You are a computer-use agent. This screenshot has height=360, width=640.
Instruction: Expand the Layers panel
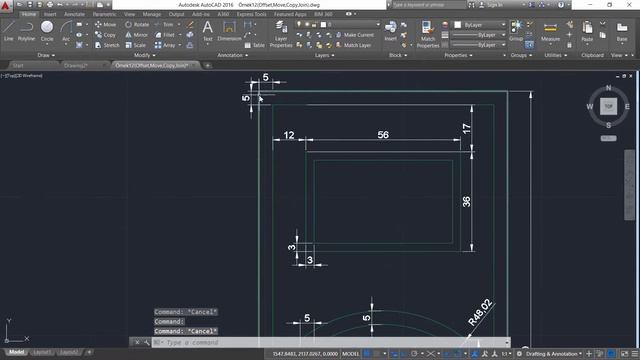coord(324,55)
